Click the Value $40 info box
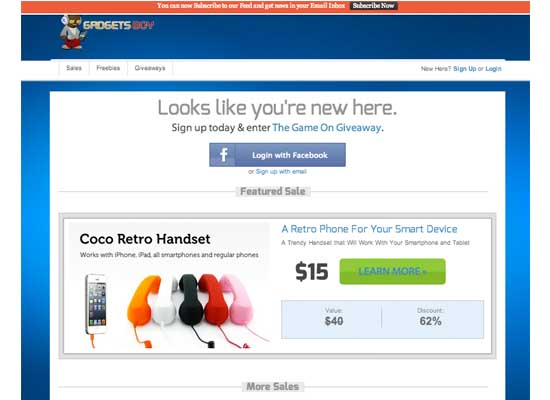This screenshot has height=400, width=550. click(x=334, y=318)
